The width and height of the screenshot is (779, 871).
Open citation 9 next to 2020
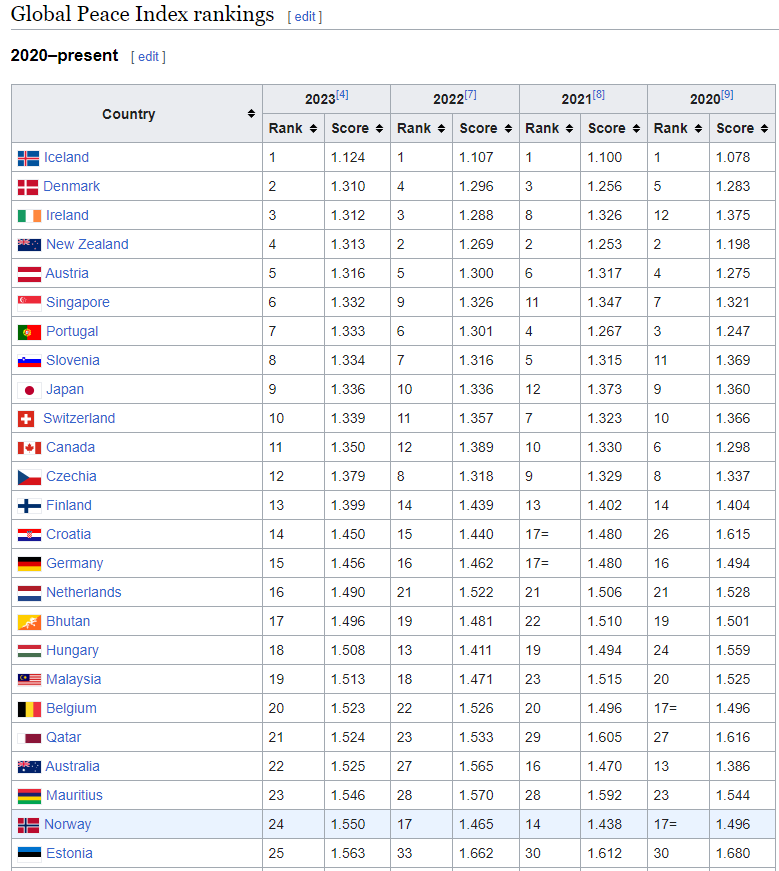coord(727,95)
